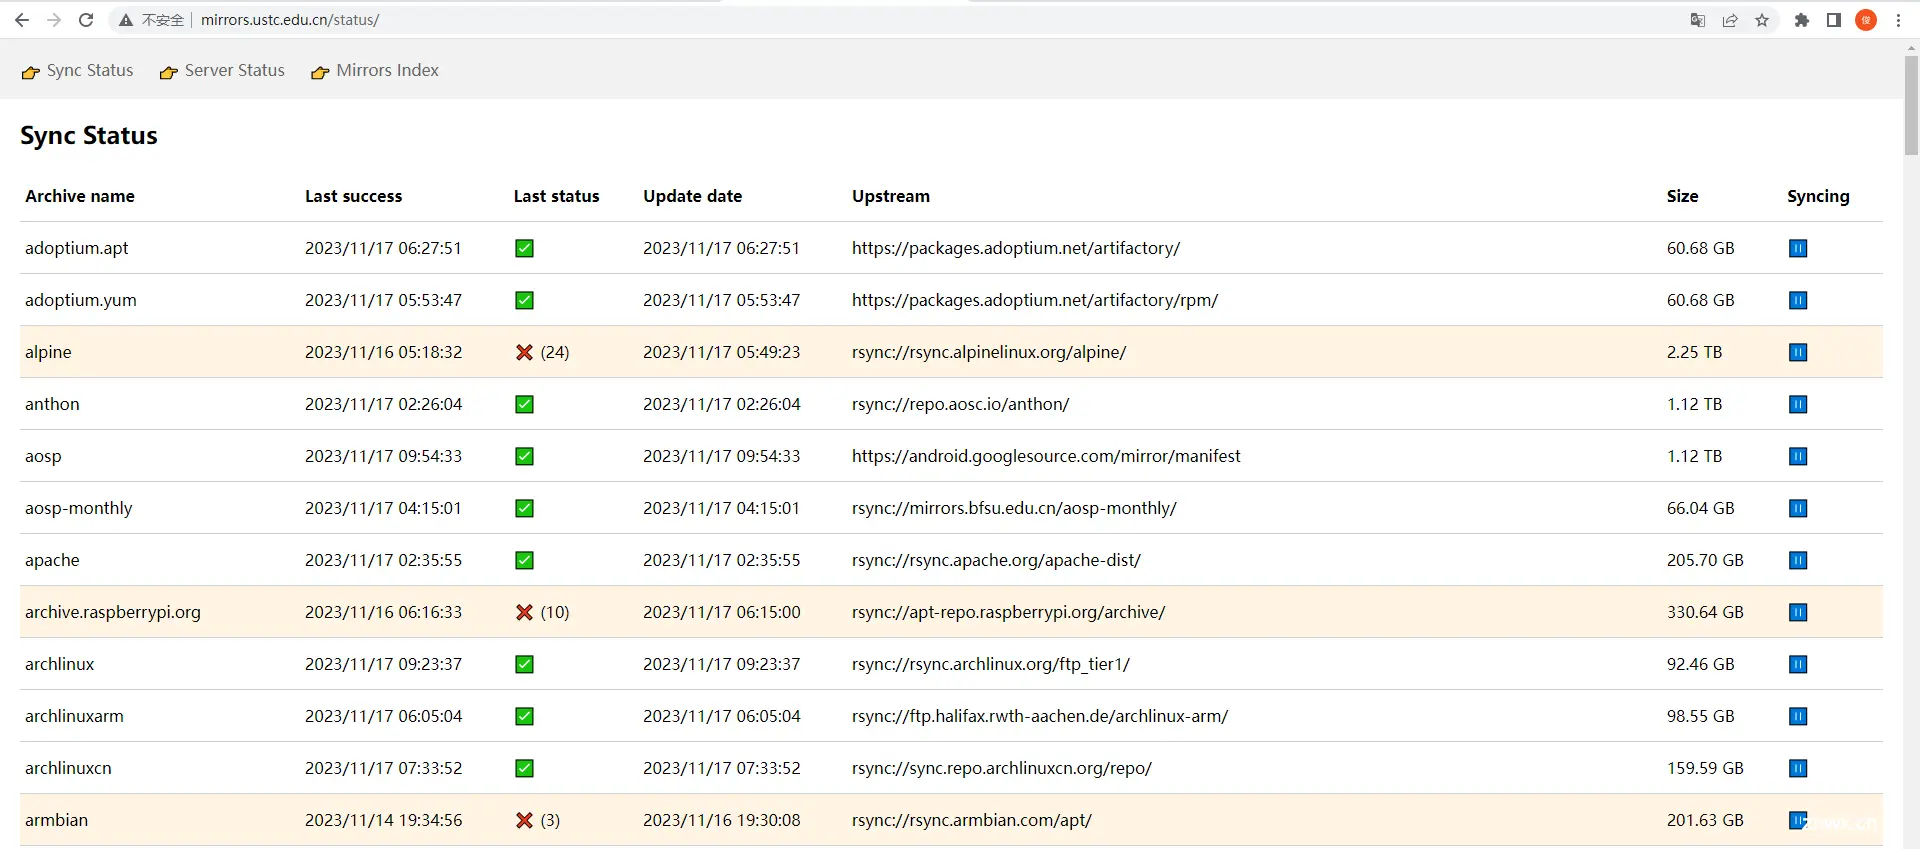1920x849 pixels.
Task: Click the red X failed status for archive.raspberrypi.org
Action: pyautogui.click(x=524, y=612)
